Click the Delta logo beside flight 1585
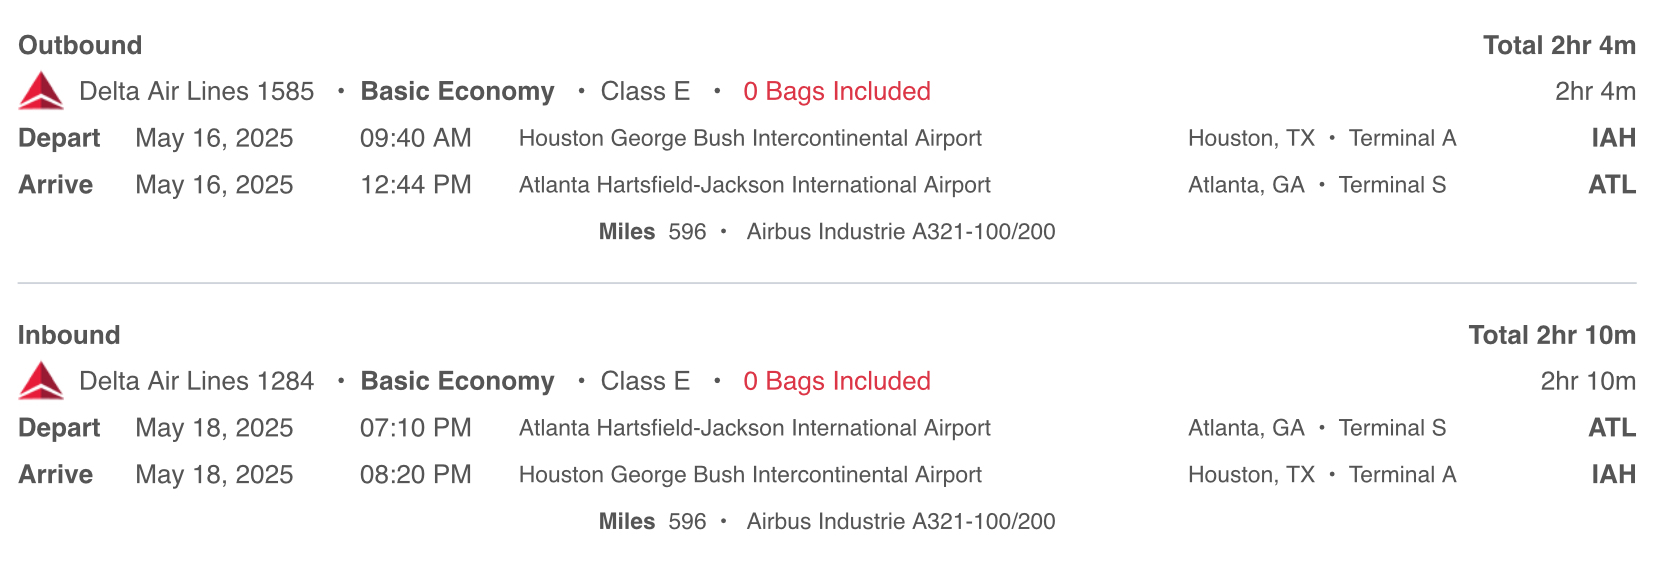The height and width of the screenshot is (565, 1659). 41,91
